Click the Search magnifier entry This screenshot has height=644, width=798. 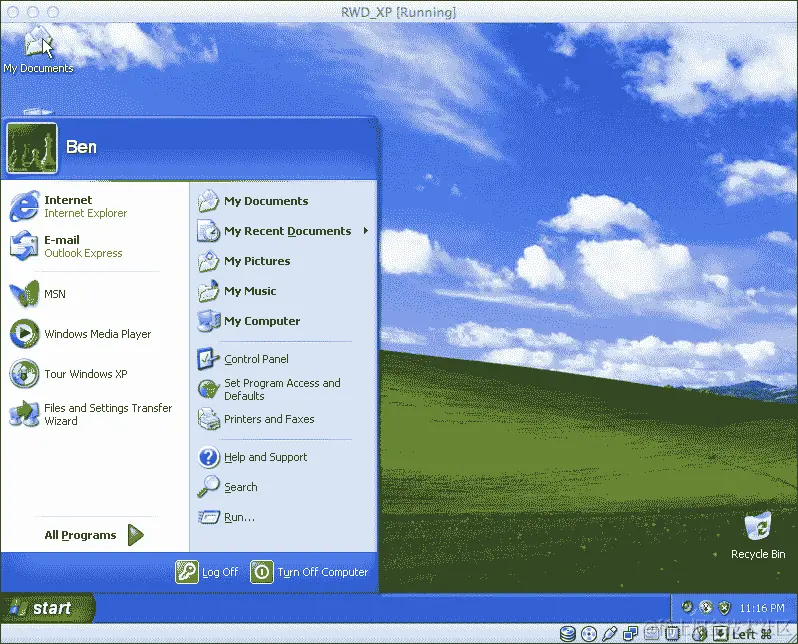pyautogui.click(x=228, y=487)
